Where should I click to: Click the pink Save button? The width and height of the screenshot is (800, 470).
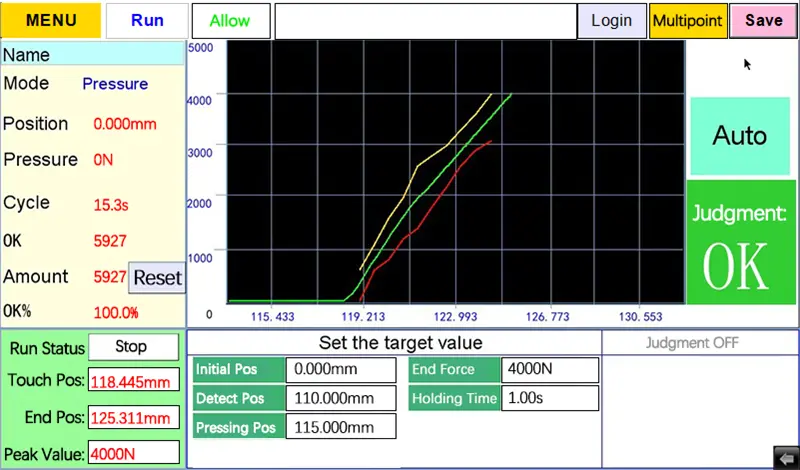[763, 20]
